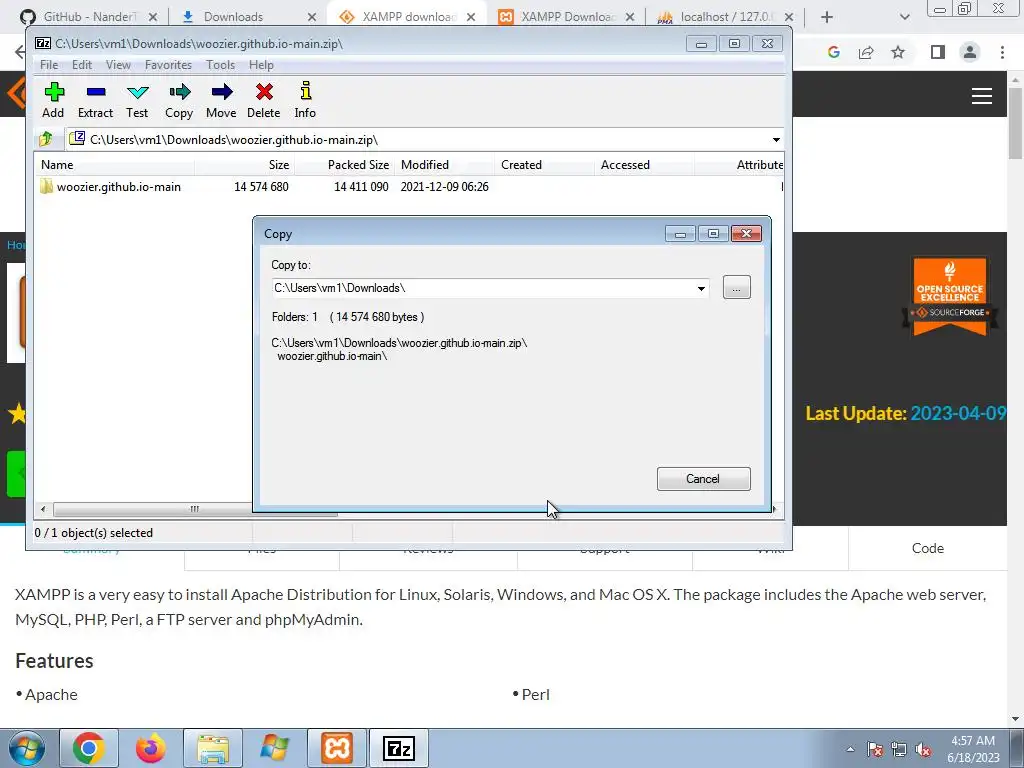The width and height of the screenshot is (1024, 768).
Task: Open XAMPP from the taskbar
Action: tap(337, 748)
